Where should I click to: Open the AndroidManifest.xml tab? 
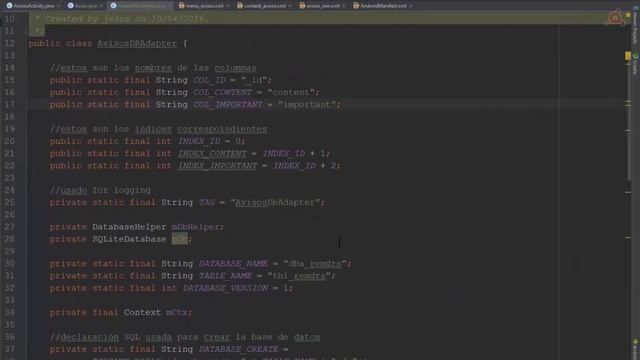pyautogui.click(x=383, y=6)
